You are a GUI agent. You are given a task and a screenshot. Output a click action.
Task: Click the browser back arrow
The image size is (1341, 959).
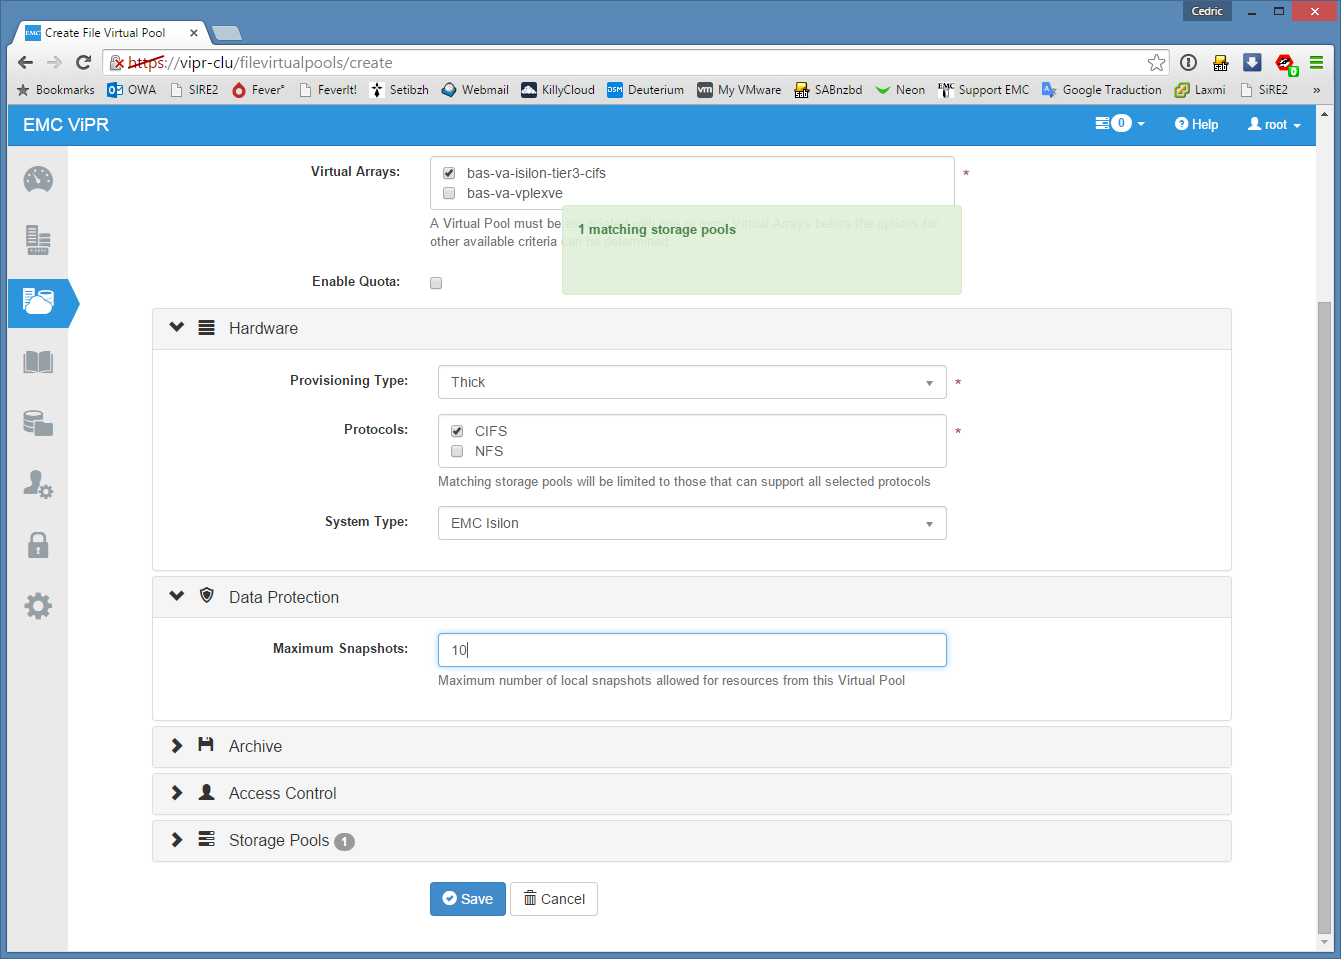(26, 62)
